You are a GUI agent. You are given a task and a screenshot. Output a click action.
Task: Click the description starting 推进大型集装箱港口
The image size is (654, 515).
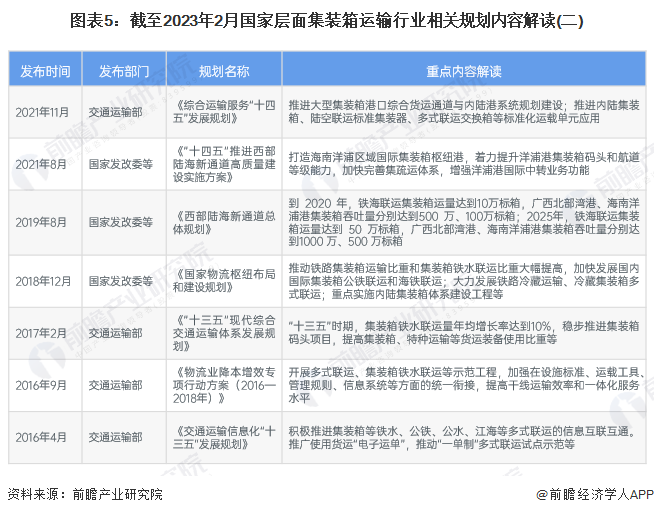pyautogui.click(x=464, y=112)
